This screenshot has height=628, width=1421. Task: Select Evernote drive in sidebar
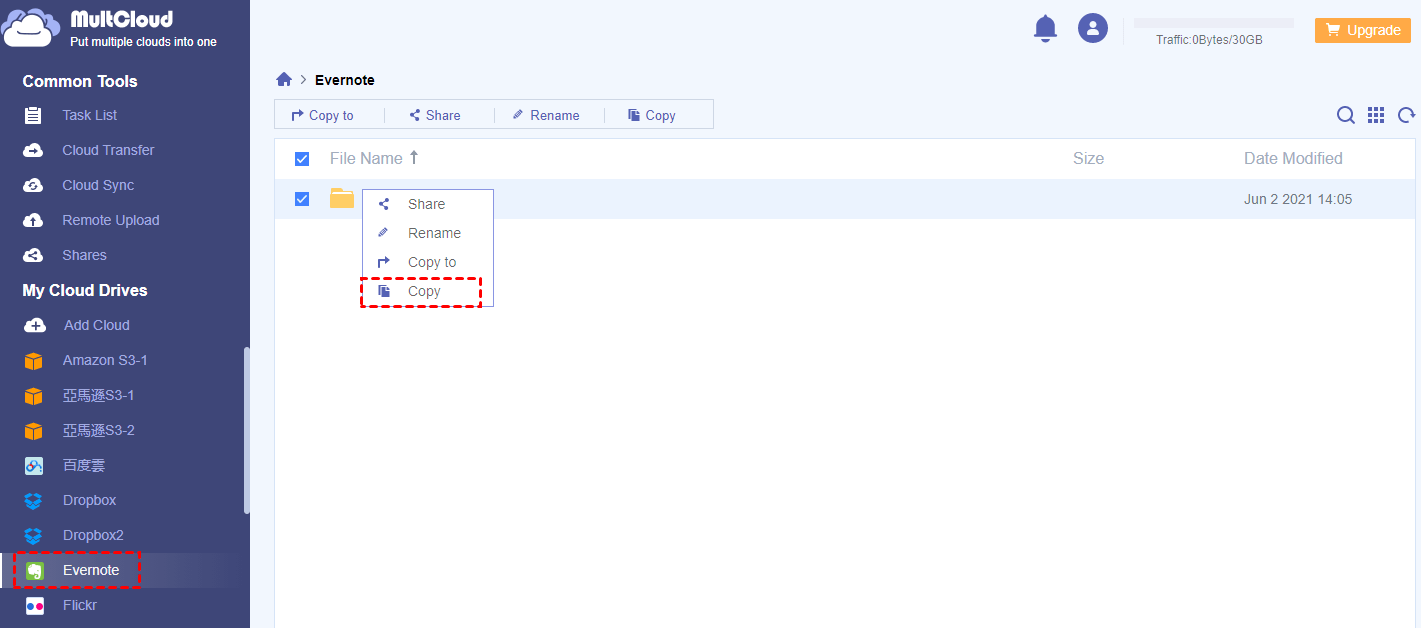91,570
